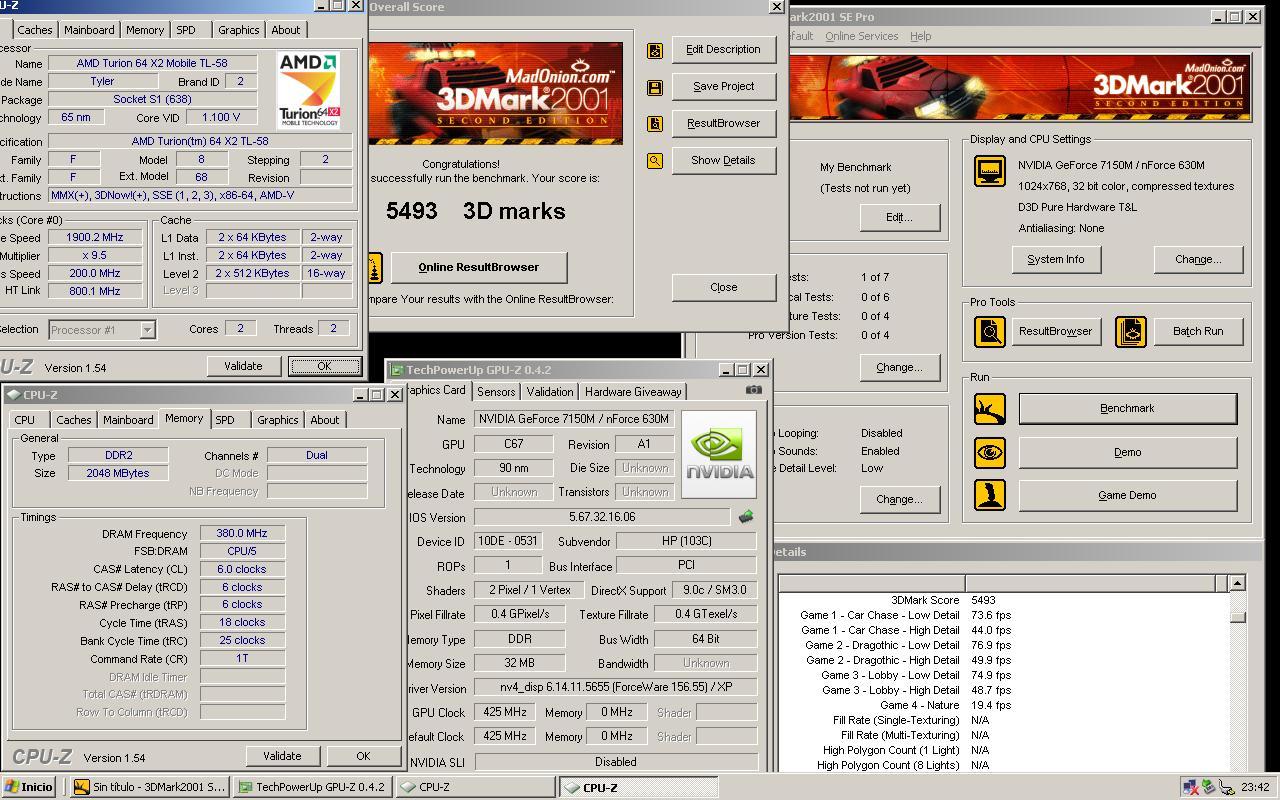Click the Save Project button
The image size is (1280, 800).
click(x=723, y=86)
